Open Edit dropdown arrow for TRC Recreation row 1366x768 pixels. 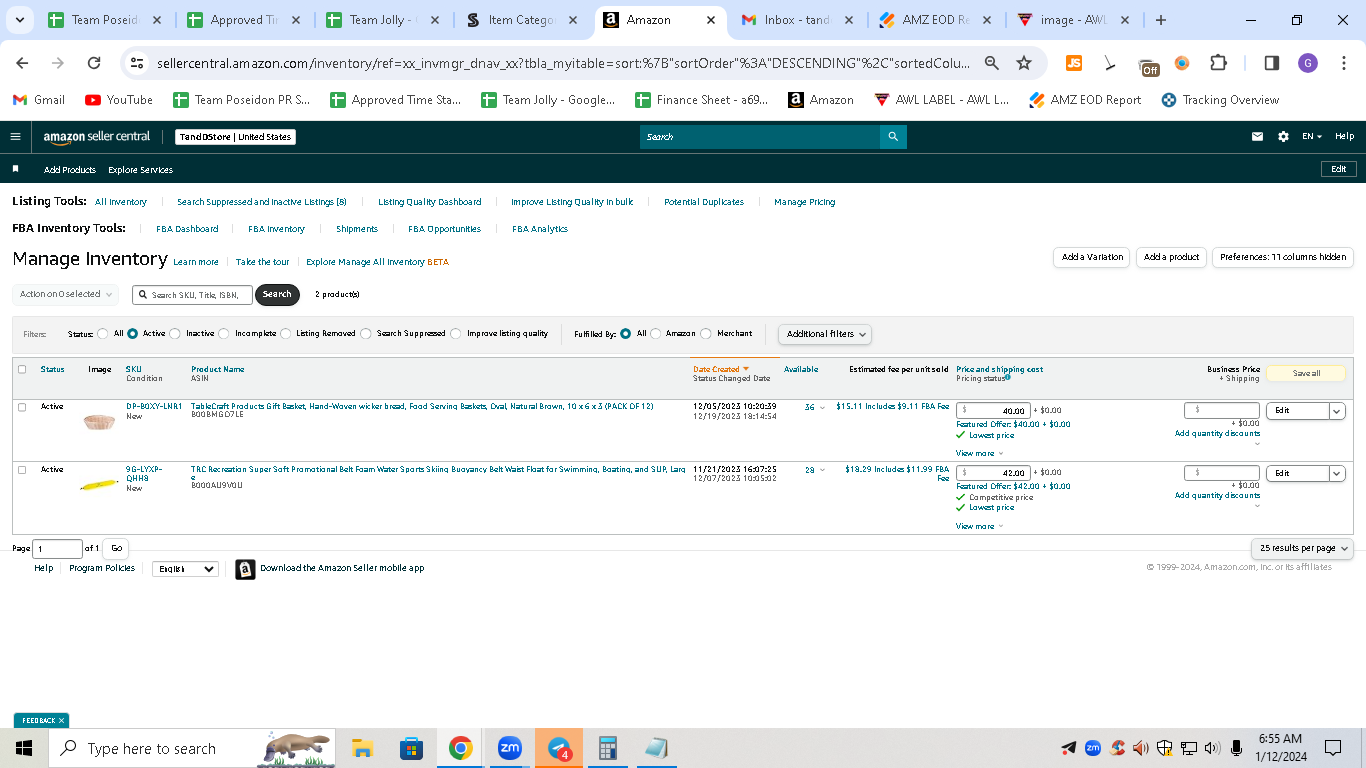pyautogui.click(x=1337, y=473)
